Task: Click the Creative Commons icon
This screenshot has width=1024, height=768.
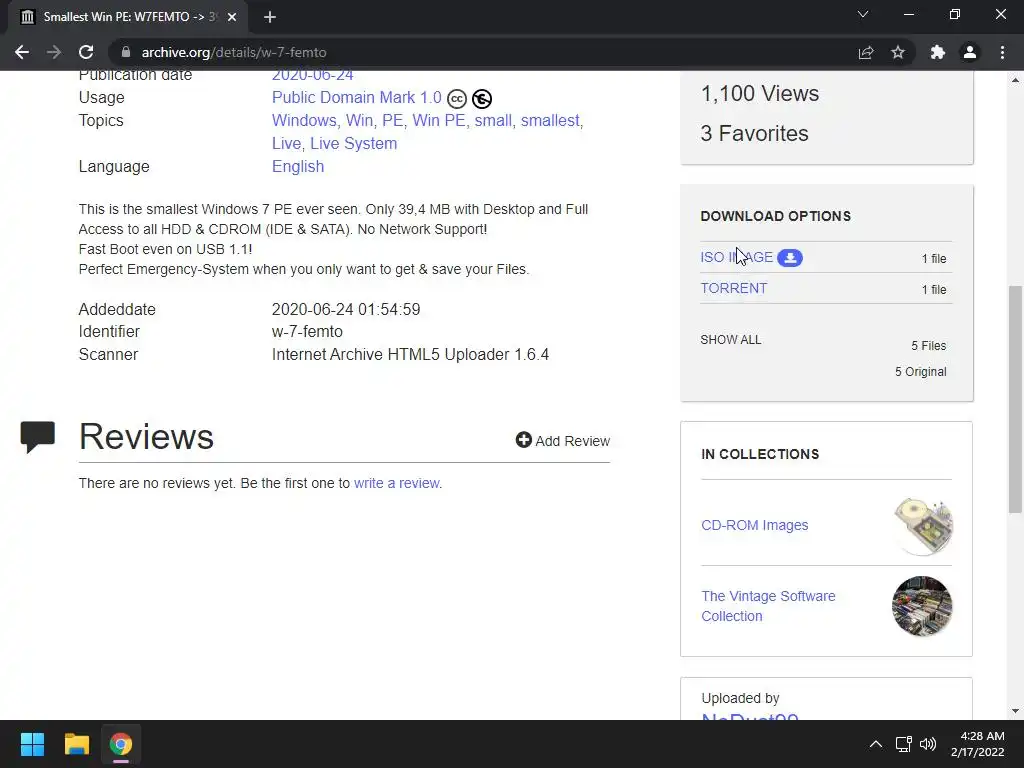Action: click(457, 99)
